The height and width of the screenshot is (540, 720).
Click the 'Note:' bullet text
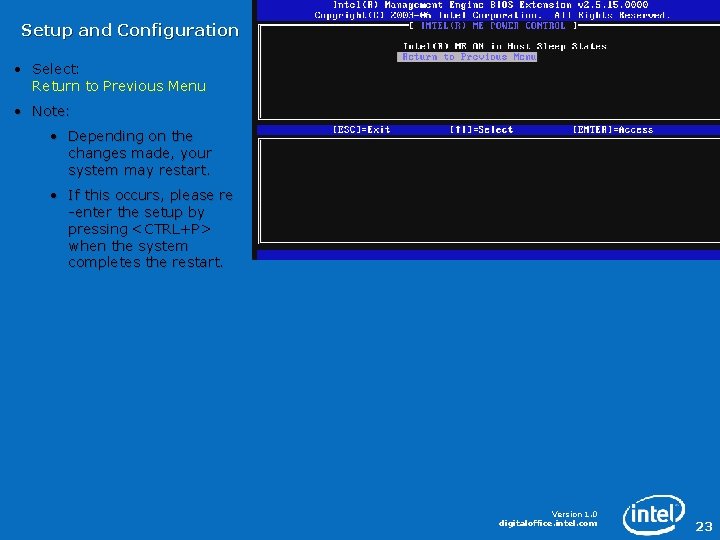coord(51,111)
